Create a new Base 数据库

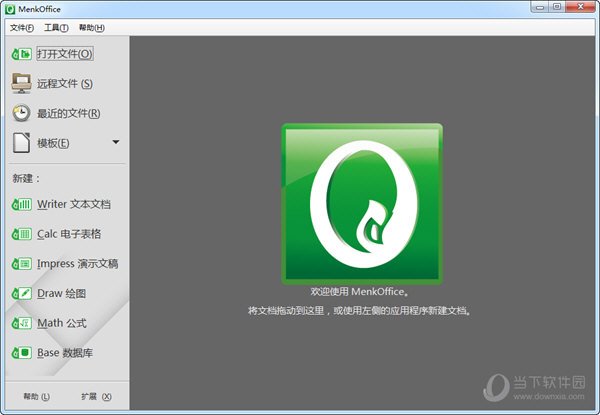coord(65,353)
